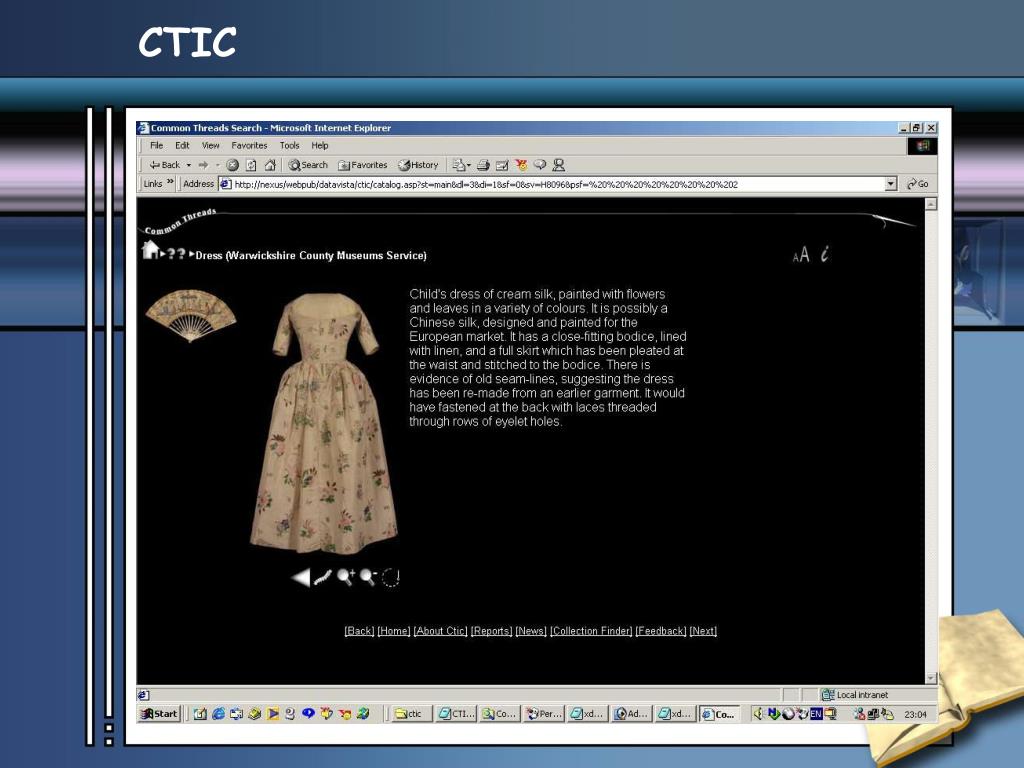This screenshot has width=1024, height=768.
Task: Open the information i icon
Action: coord(825,254)
